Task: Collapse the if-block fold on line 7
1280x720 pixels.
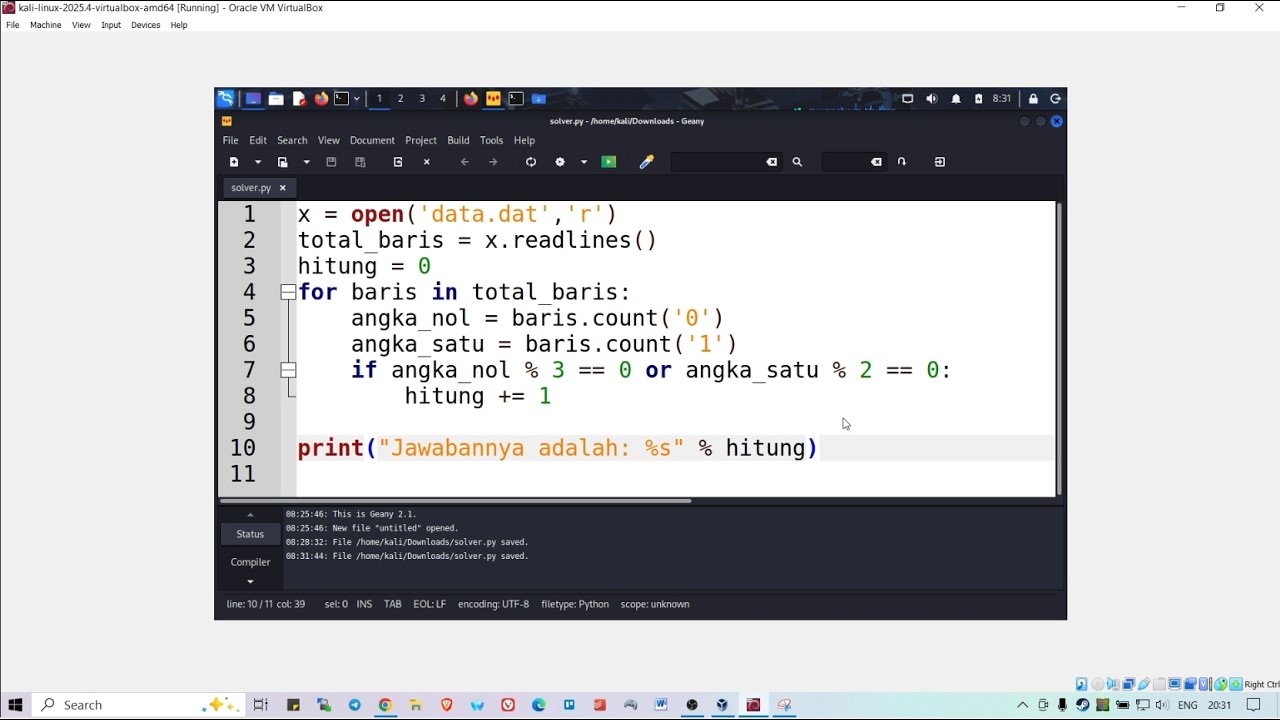Action: (x=288, y=370)
